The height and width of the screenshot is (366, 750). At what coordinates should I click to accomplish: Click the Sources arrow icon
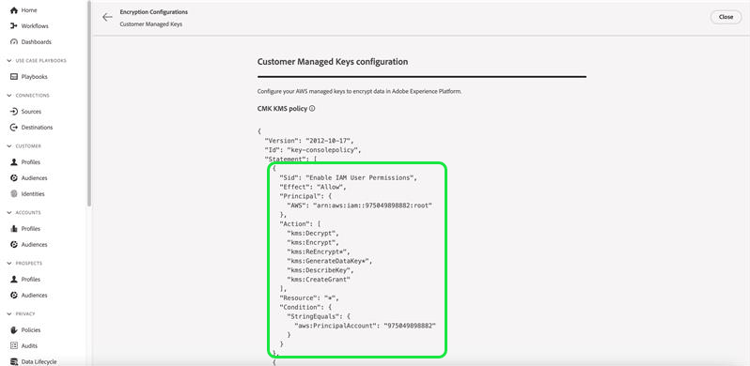coord(14,111)
